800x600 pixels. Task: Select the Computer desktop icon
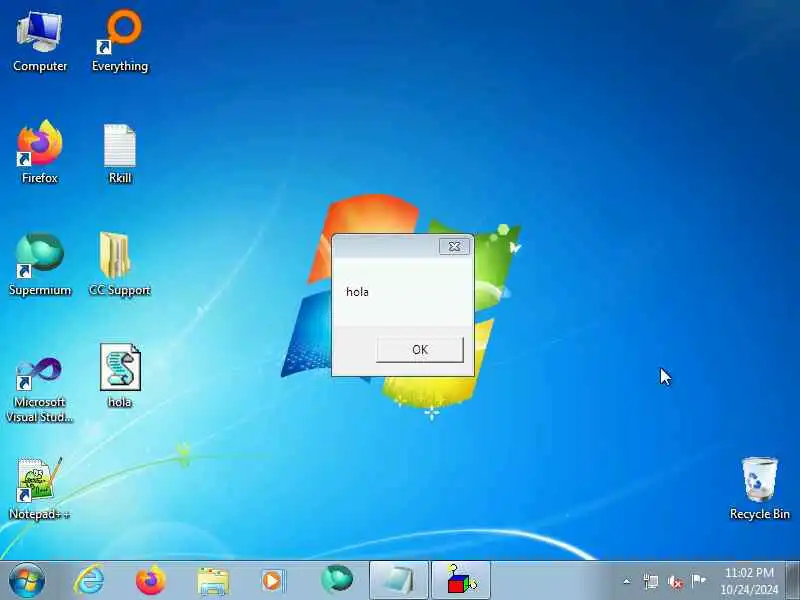pyautogui.click(x=40, y=42)
